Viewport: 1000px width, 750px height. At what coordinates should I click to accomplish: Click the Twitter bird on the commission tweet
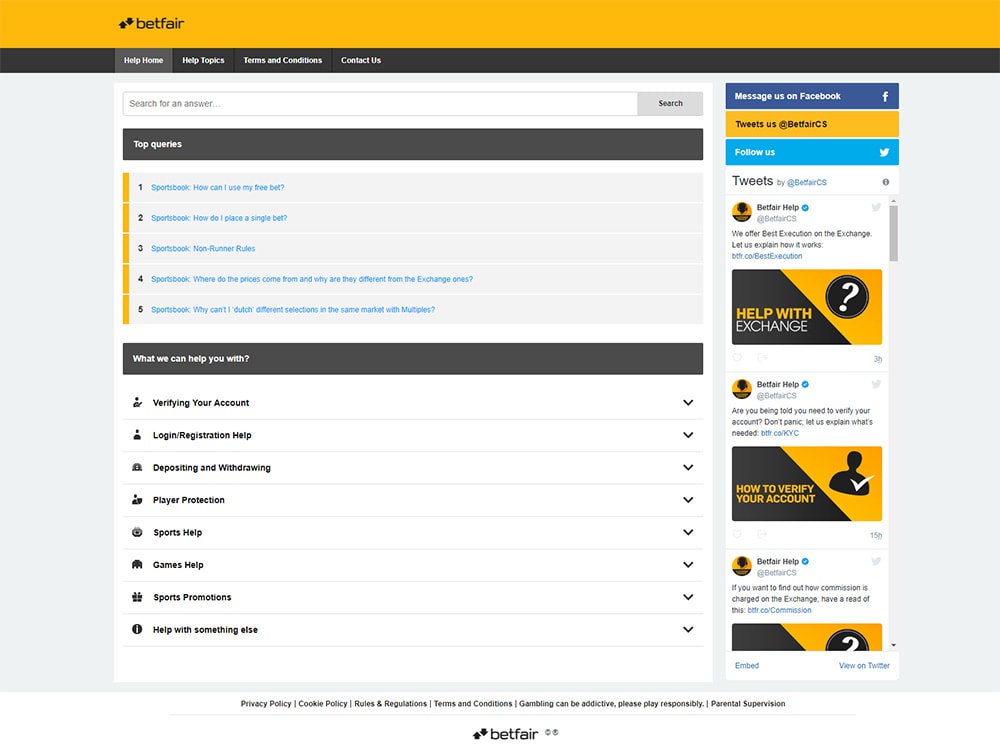pyautogui.click(x=876, y=561)
